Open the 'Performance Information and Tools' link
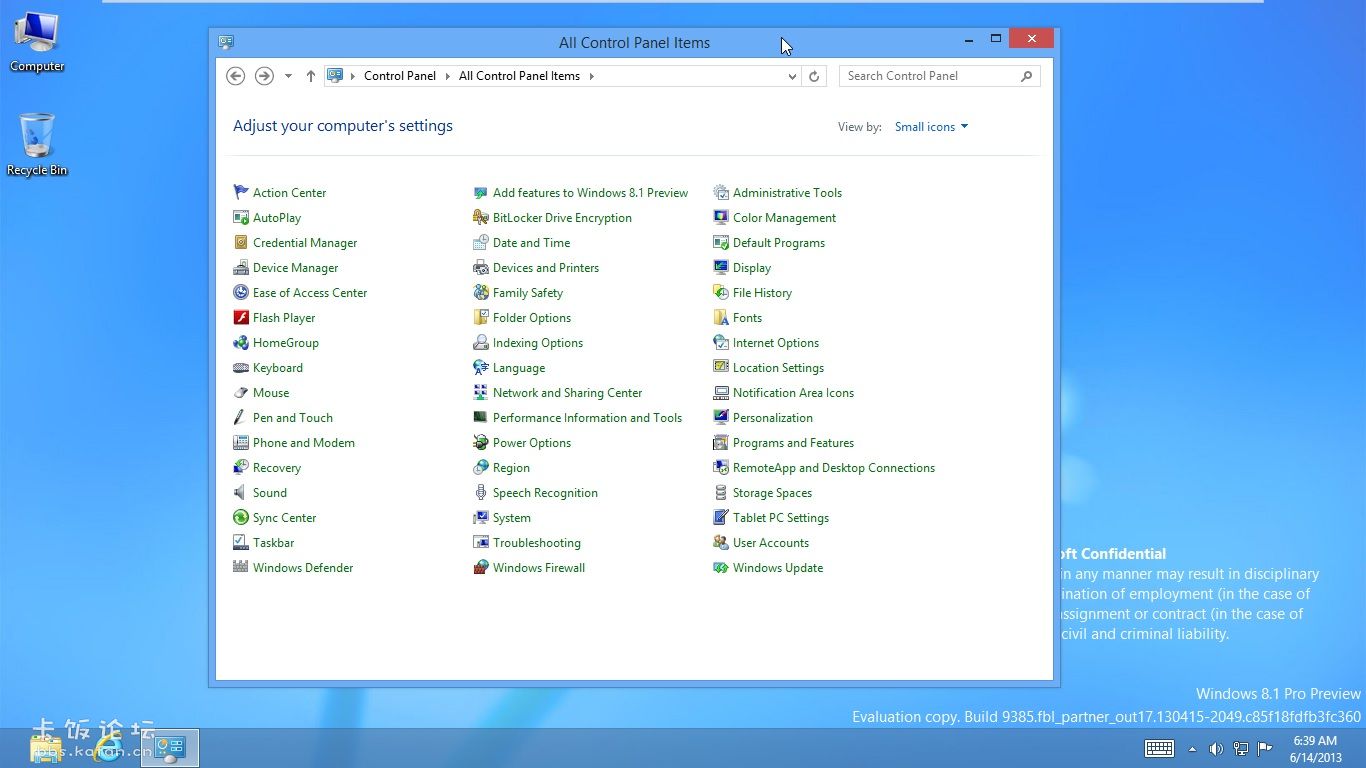Viewport: 1366px width, 768px height. pos(587,417)
